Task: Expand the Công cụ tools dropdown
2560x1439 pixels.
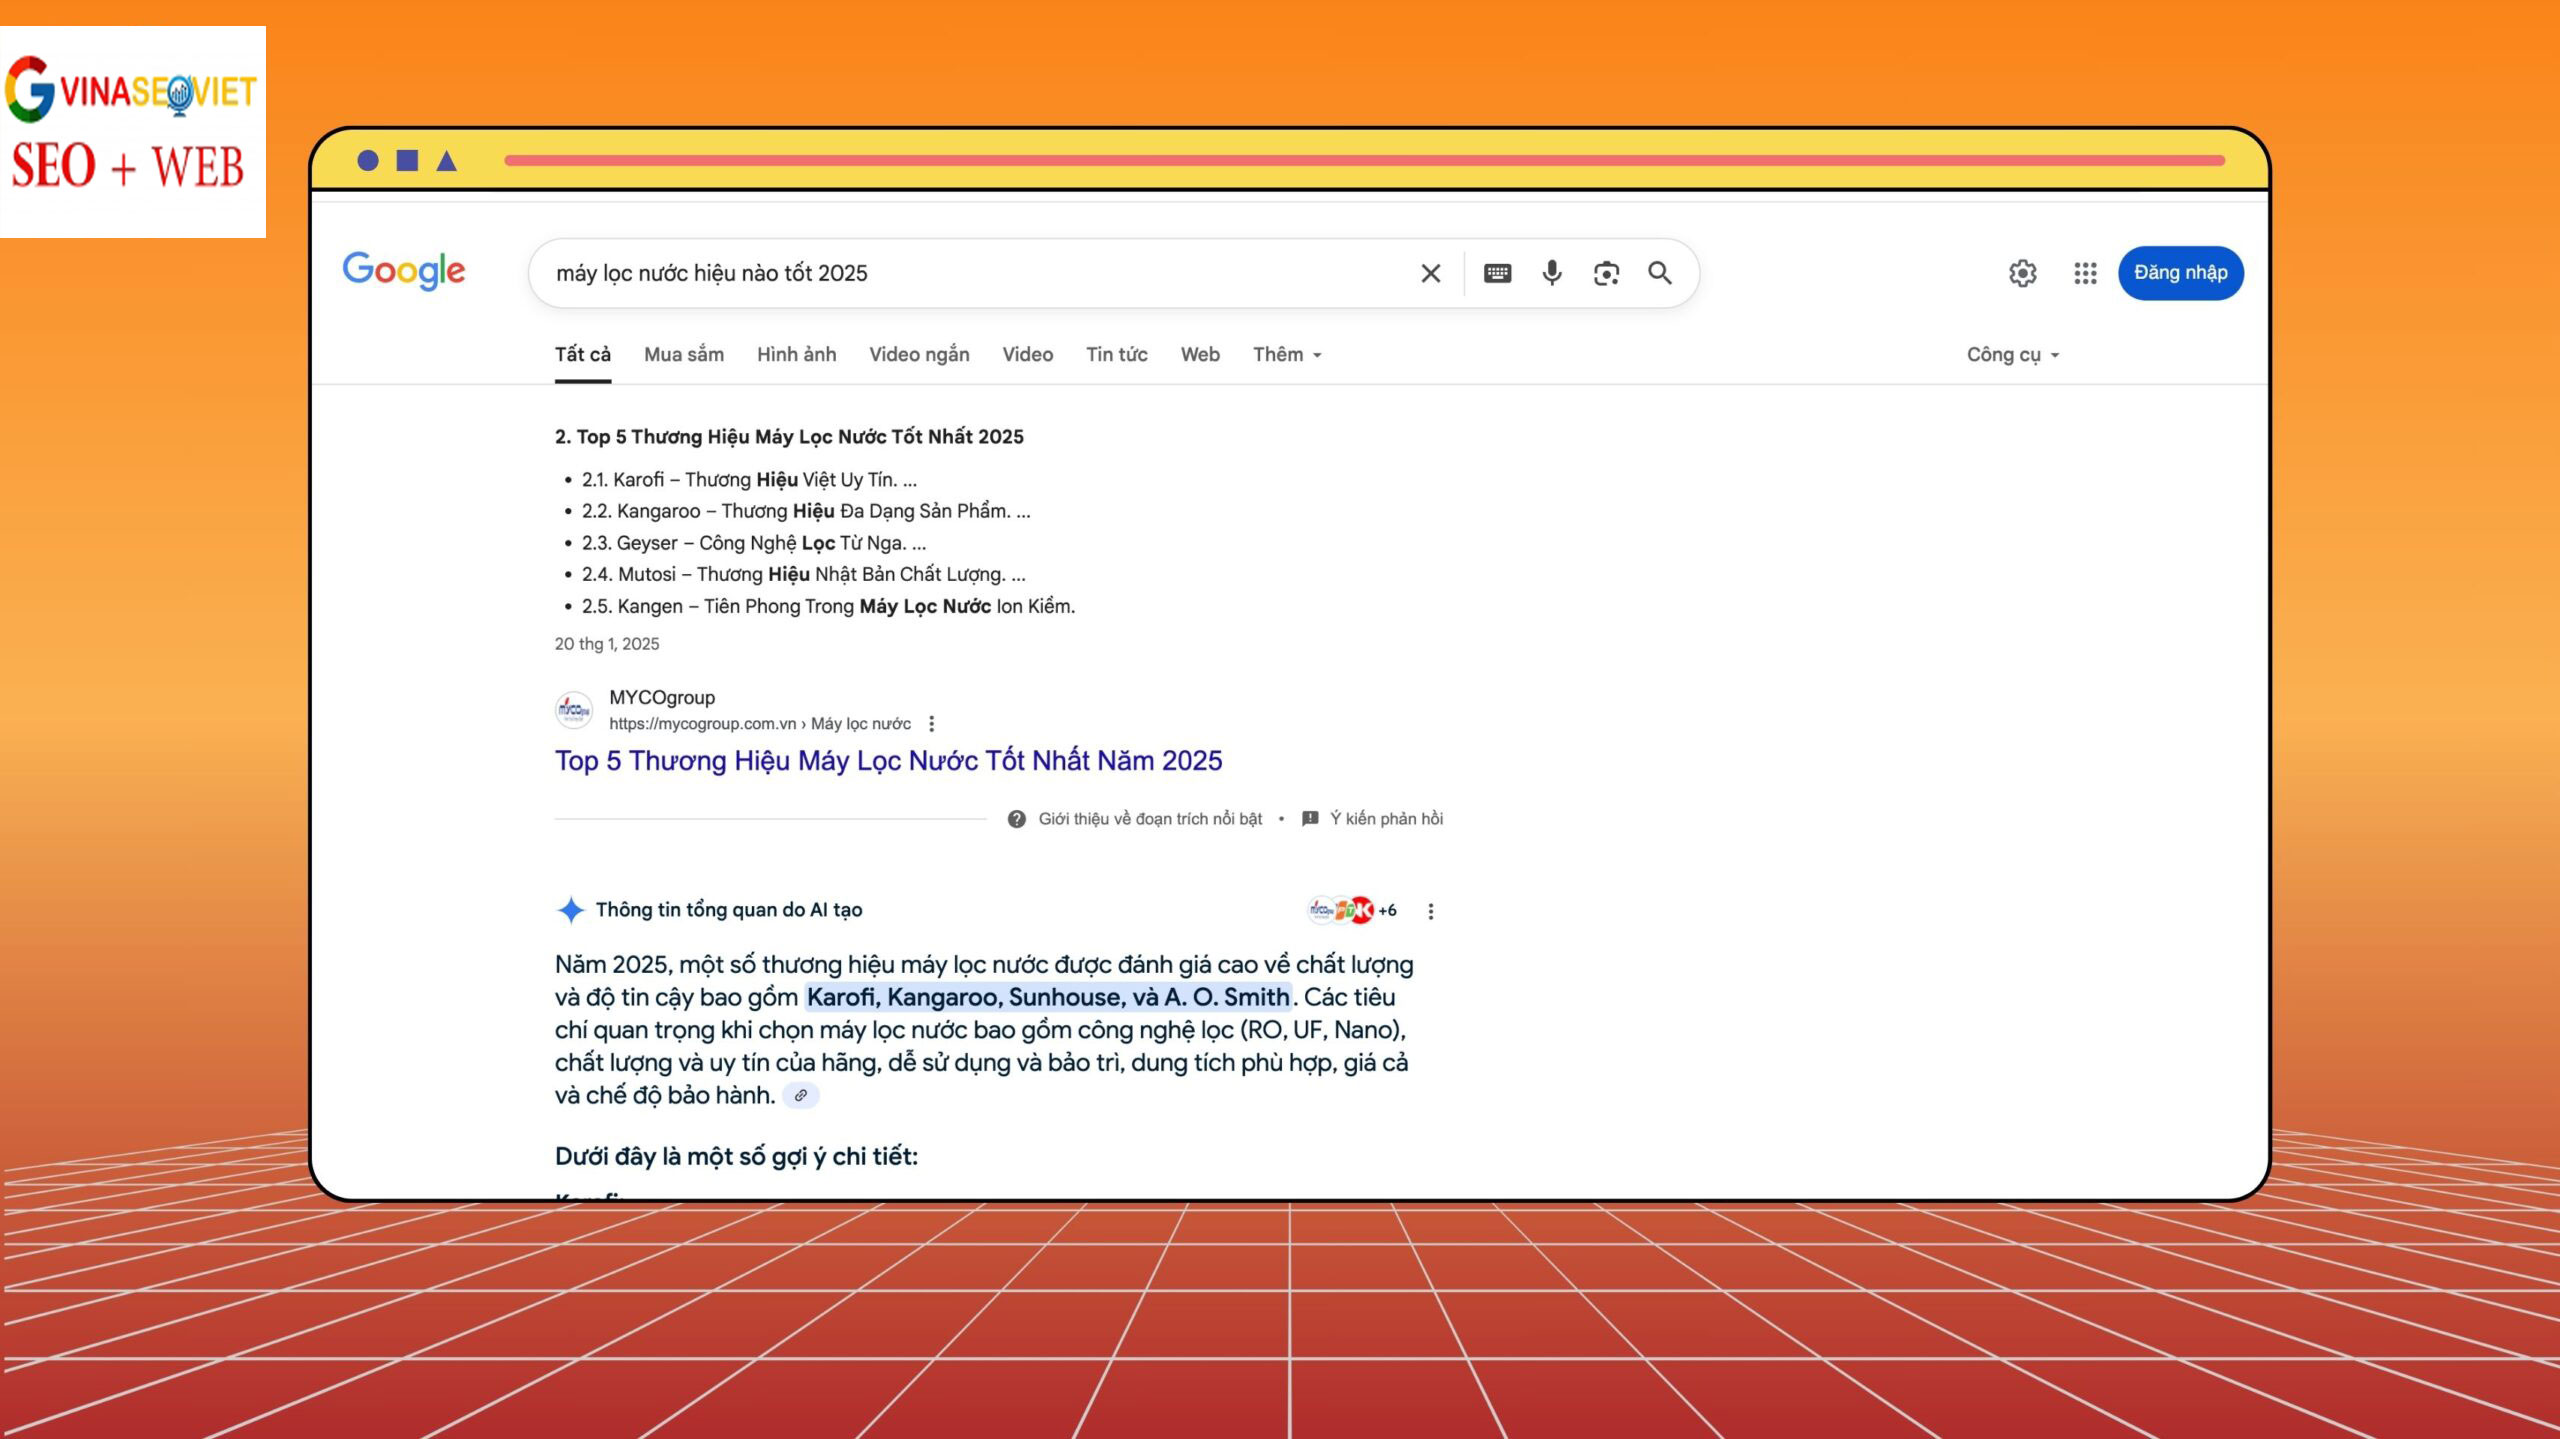Action: point(2013,354)
